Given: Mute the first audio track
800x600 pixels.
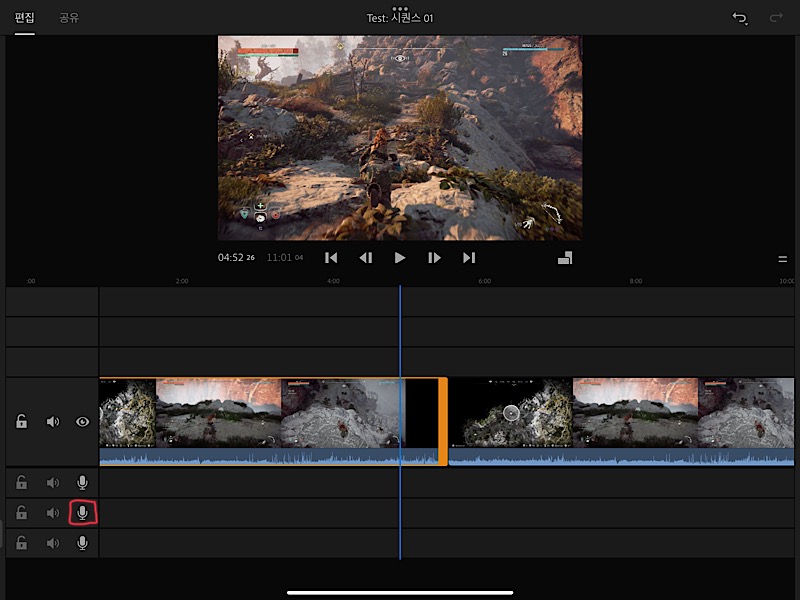Looking at the screenshot, I should [x=53, y=483].
